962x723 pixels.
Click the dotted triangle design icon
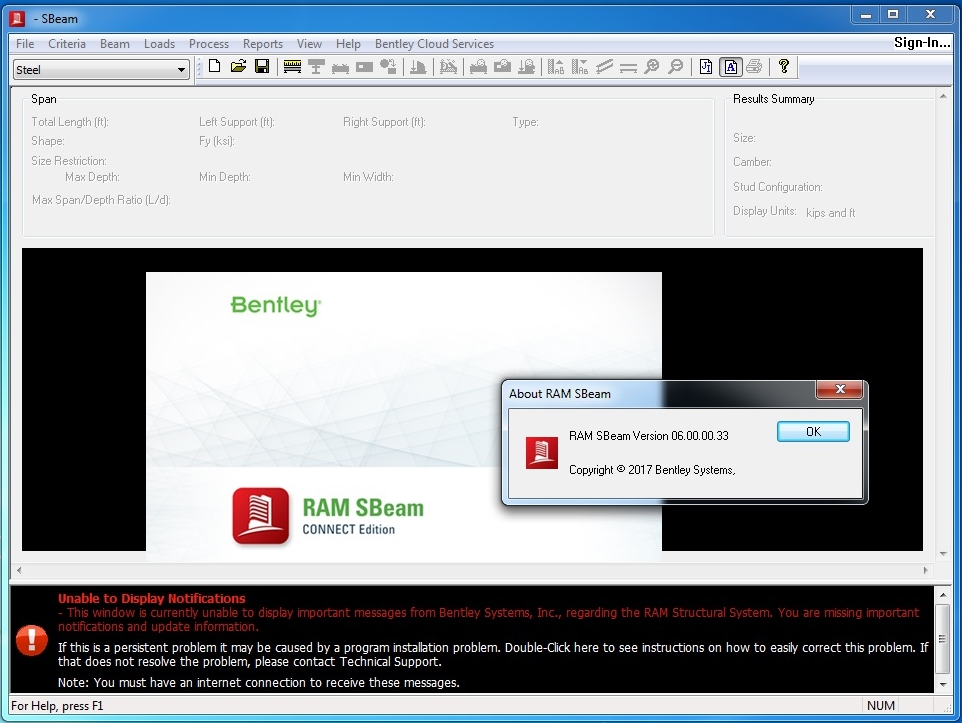coord(448,67)
